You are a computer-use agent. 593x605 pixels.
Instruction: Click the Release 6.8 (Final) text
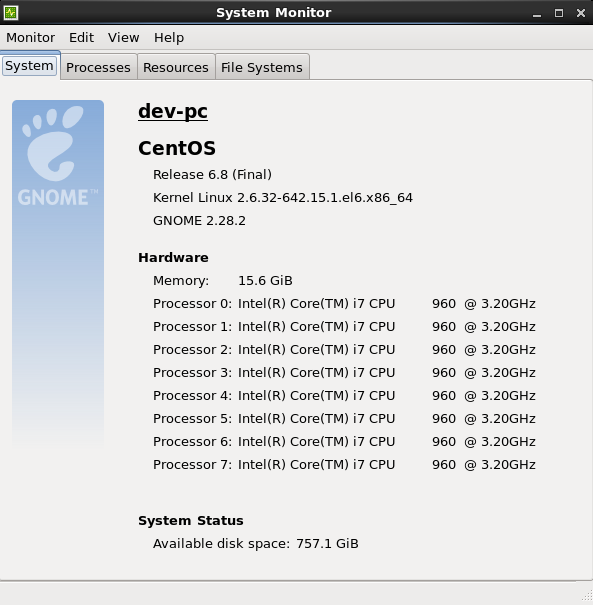(x=212, y=175)
